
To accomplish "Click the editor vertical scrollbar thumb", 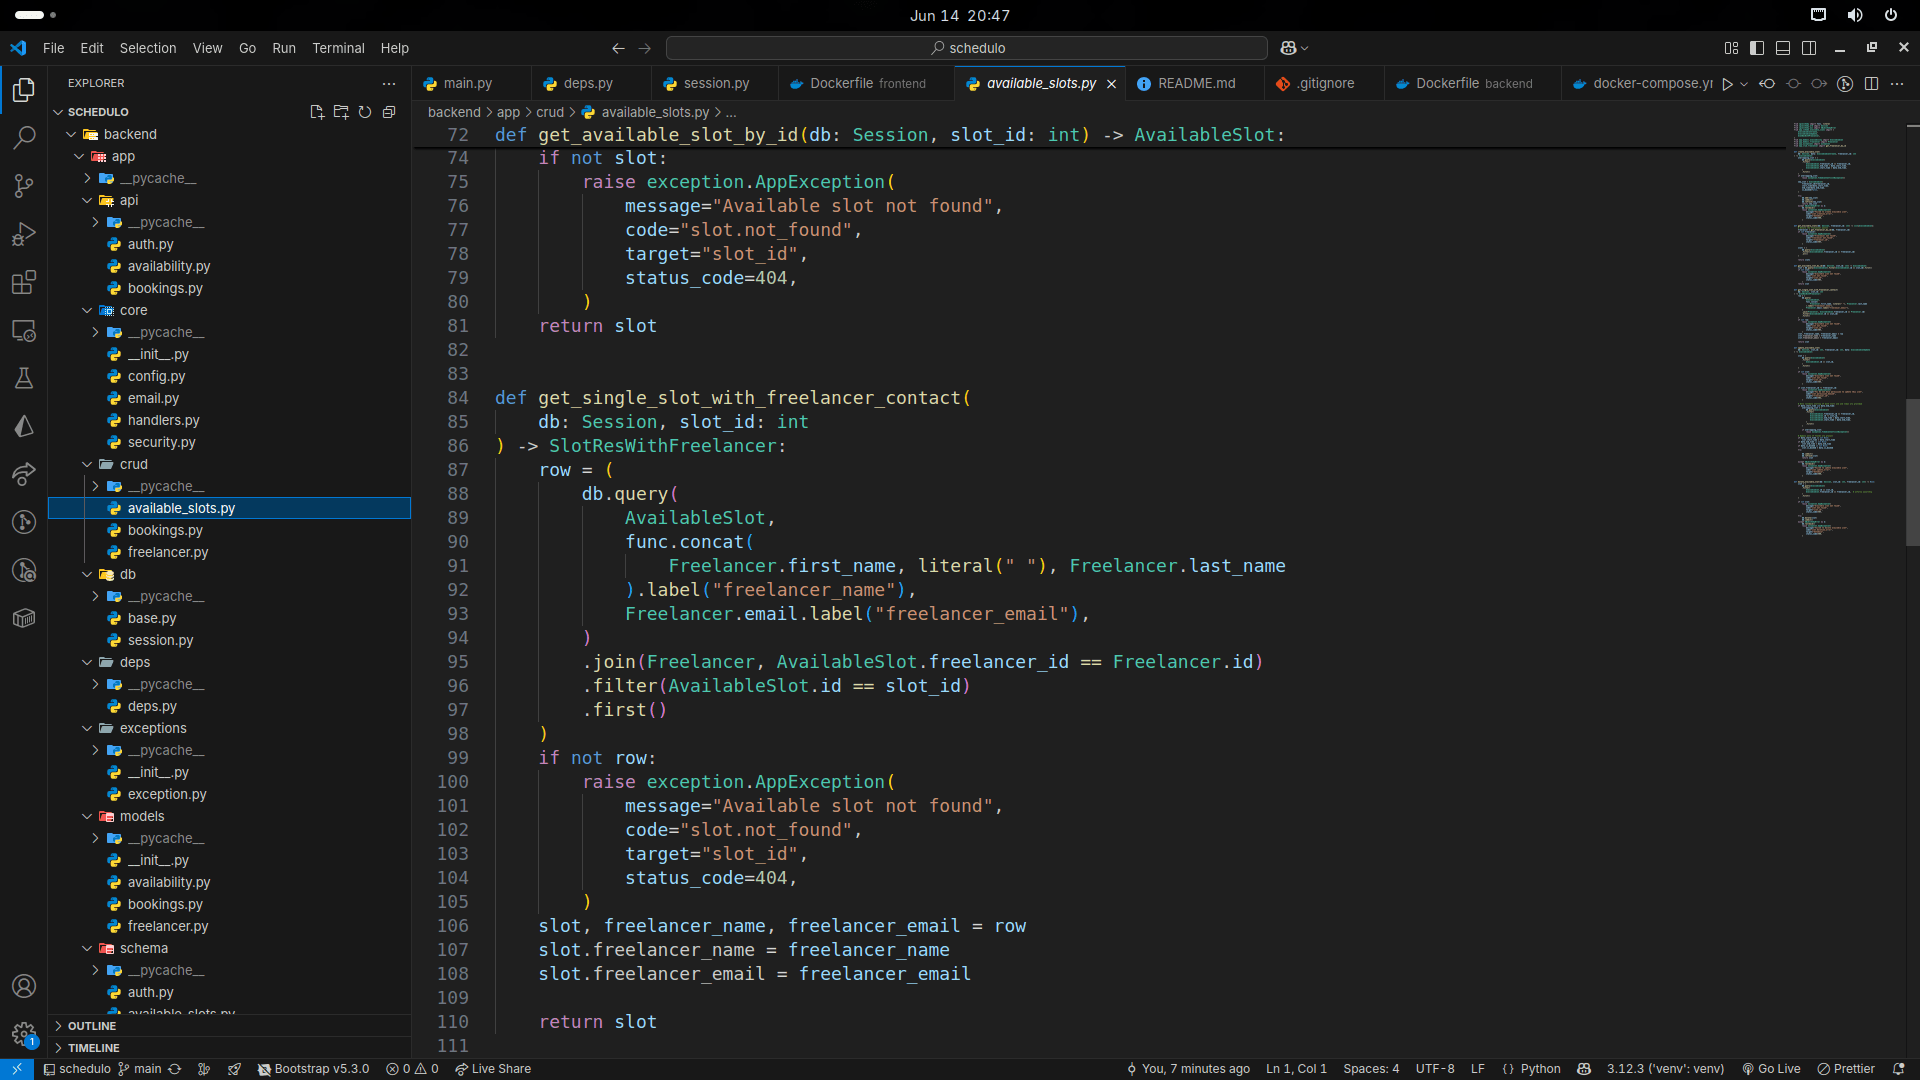I will point(1912,472).
